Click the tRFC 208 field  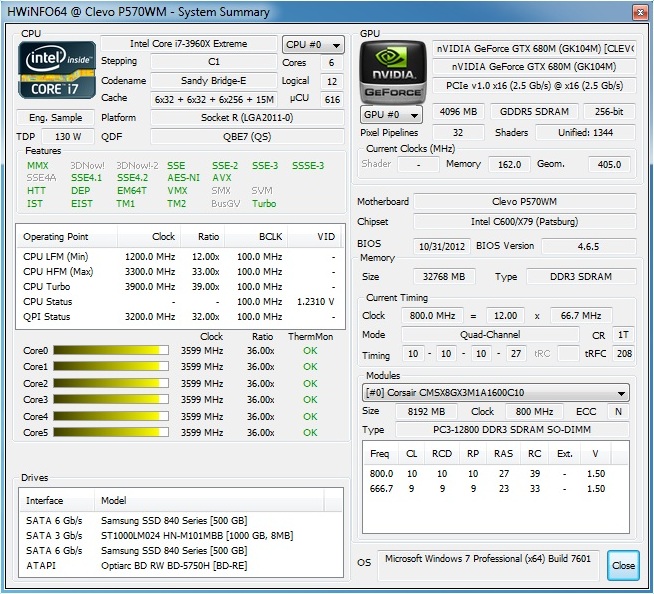[624, 354]
